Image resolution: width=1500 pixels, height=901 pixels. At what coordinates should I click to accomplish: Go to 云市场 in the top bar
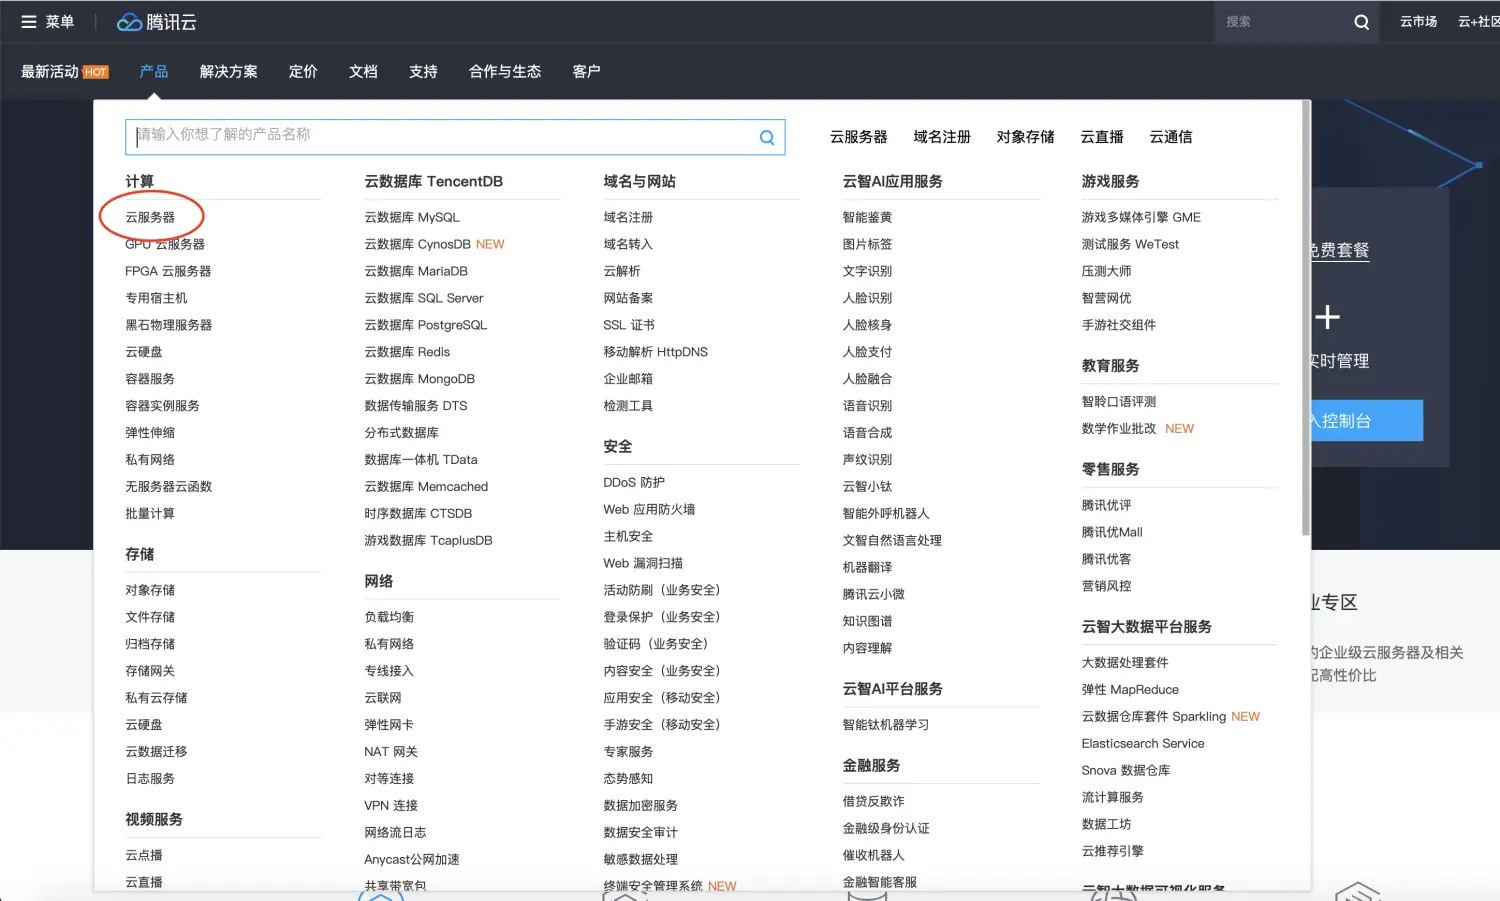(x=1418, y=22)
